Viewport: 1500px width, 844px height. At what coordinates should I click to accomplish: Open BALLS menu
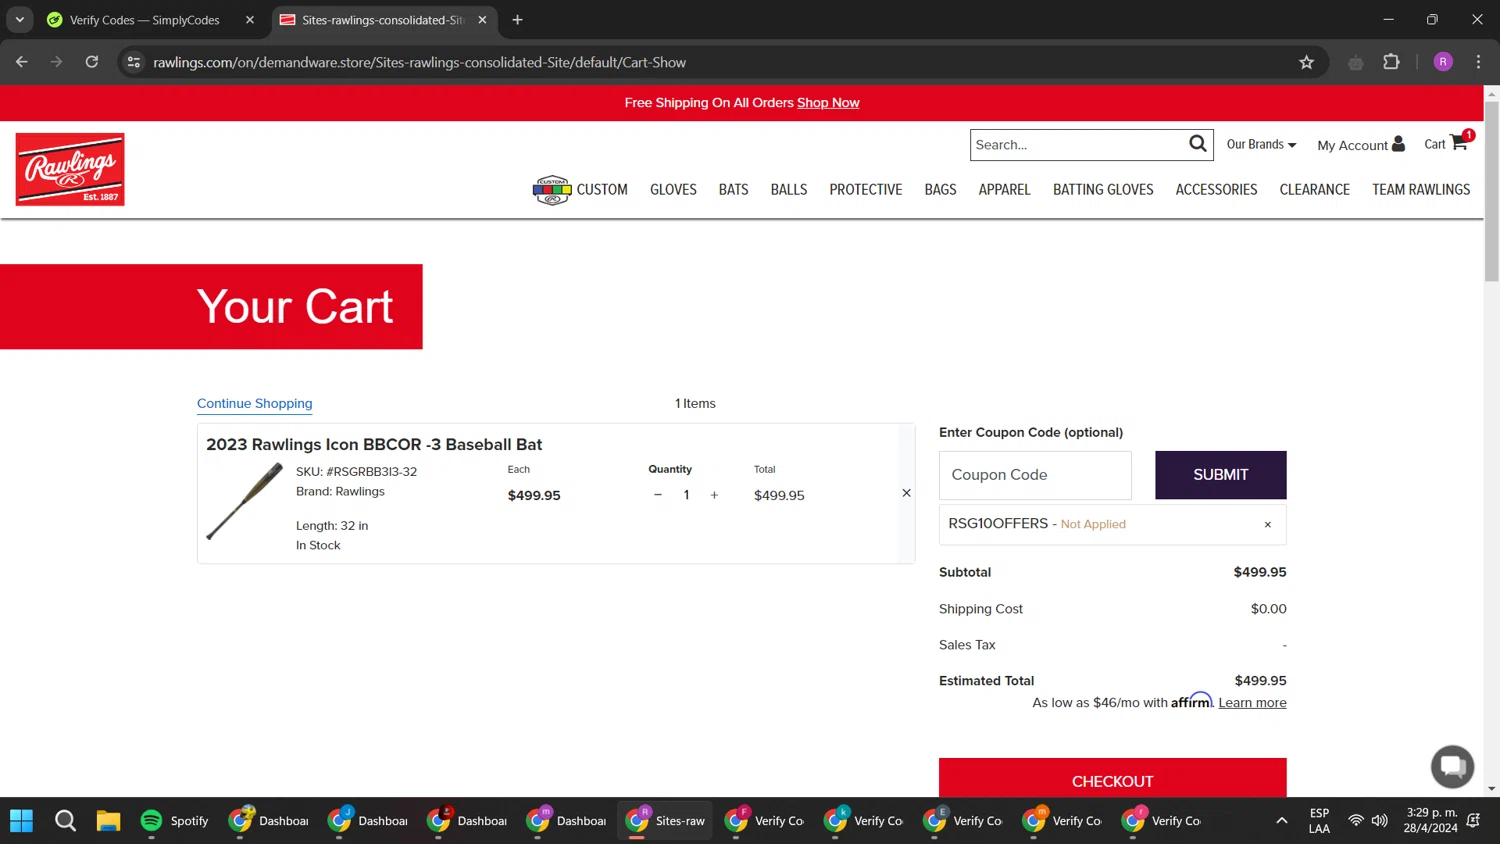pos(788,189)
